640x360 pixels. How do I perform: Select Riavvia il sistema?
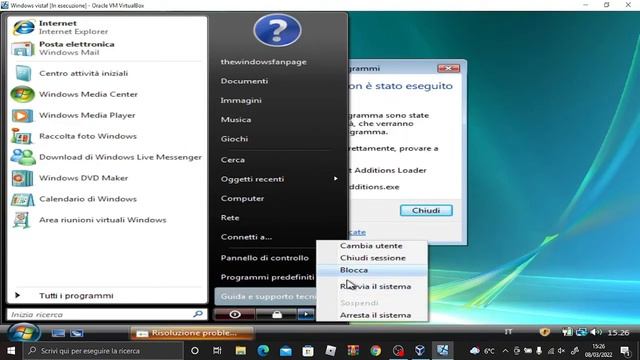(372, 287)
